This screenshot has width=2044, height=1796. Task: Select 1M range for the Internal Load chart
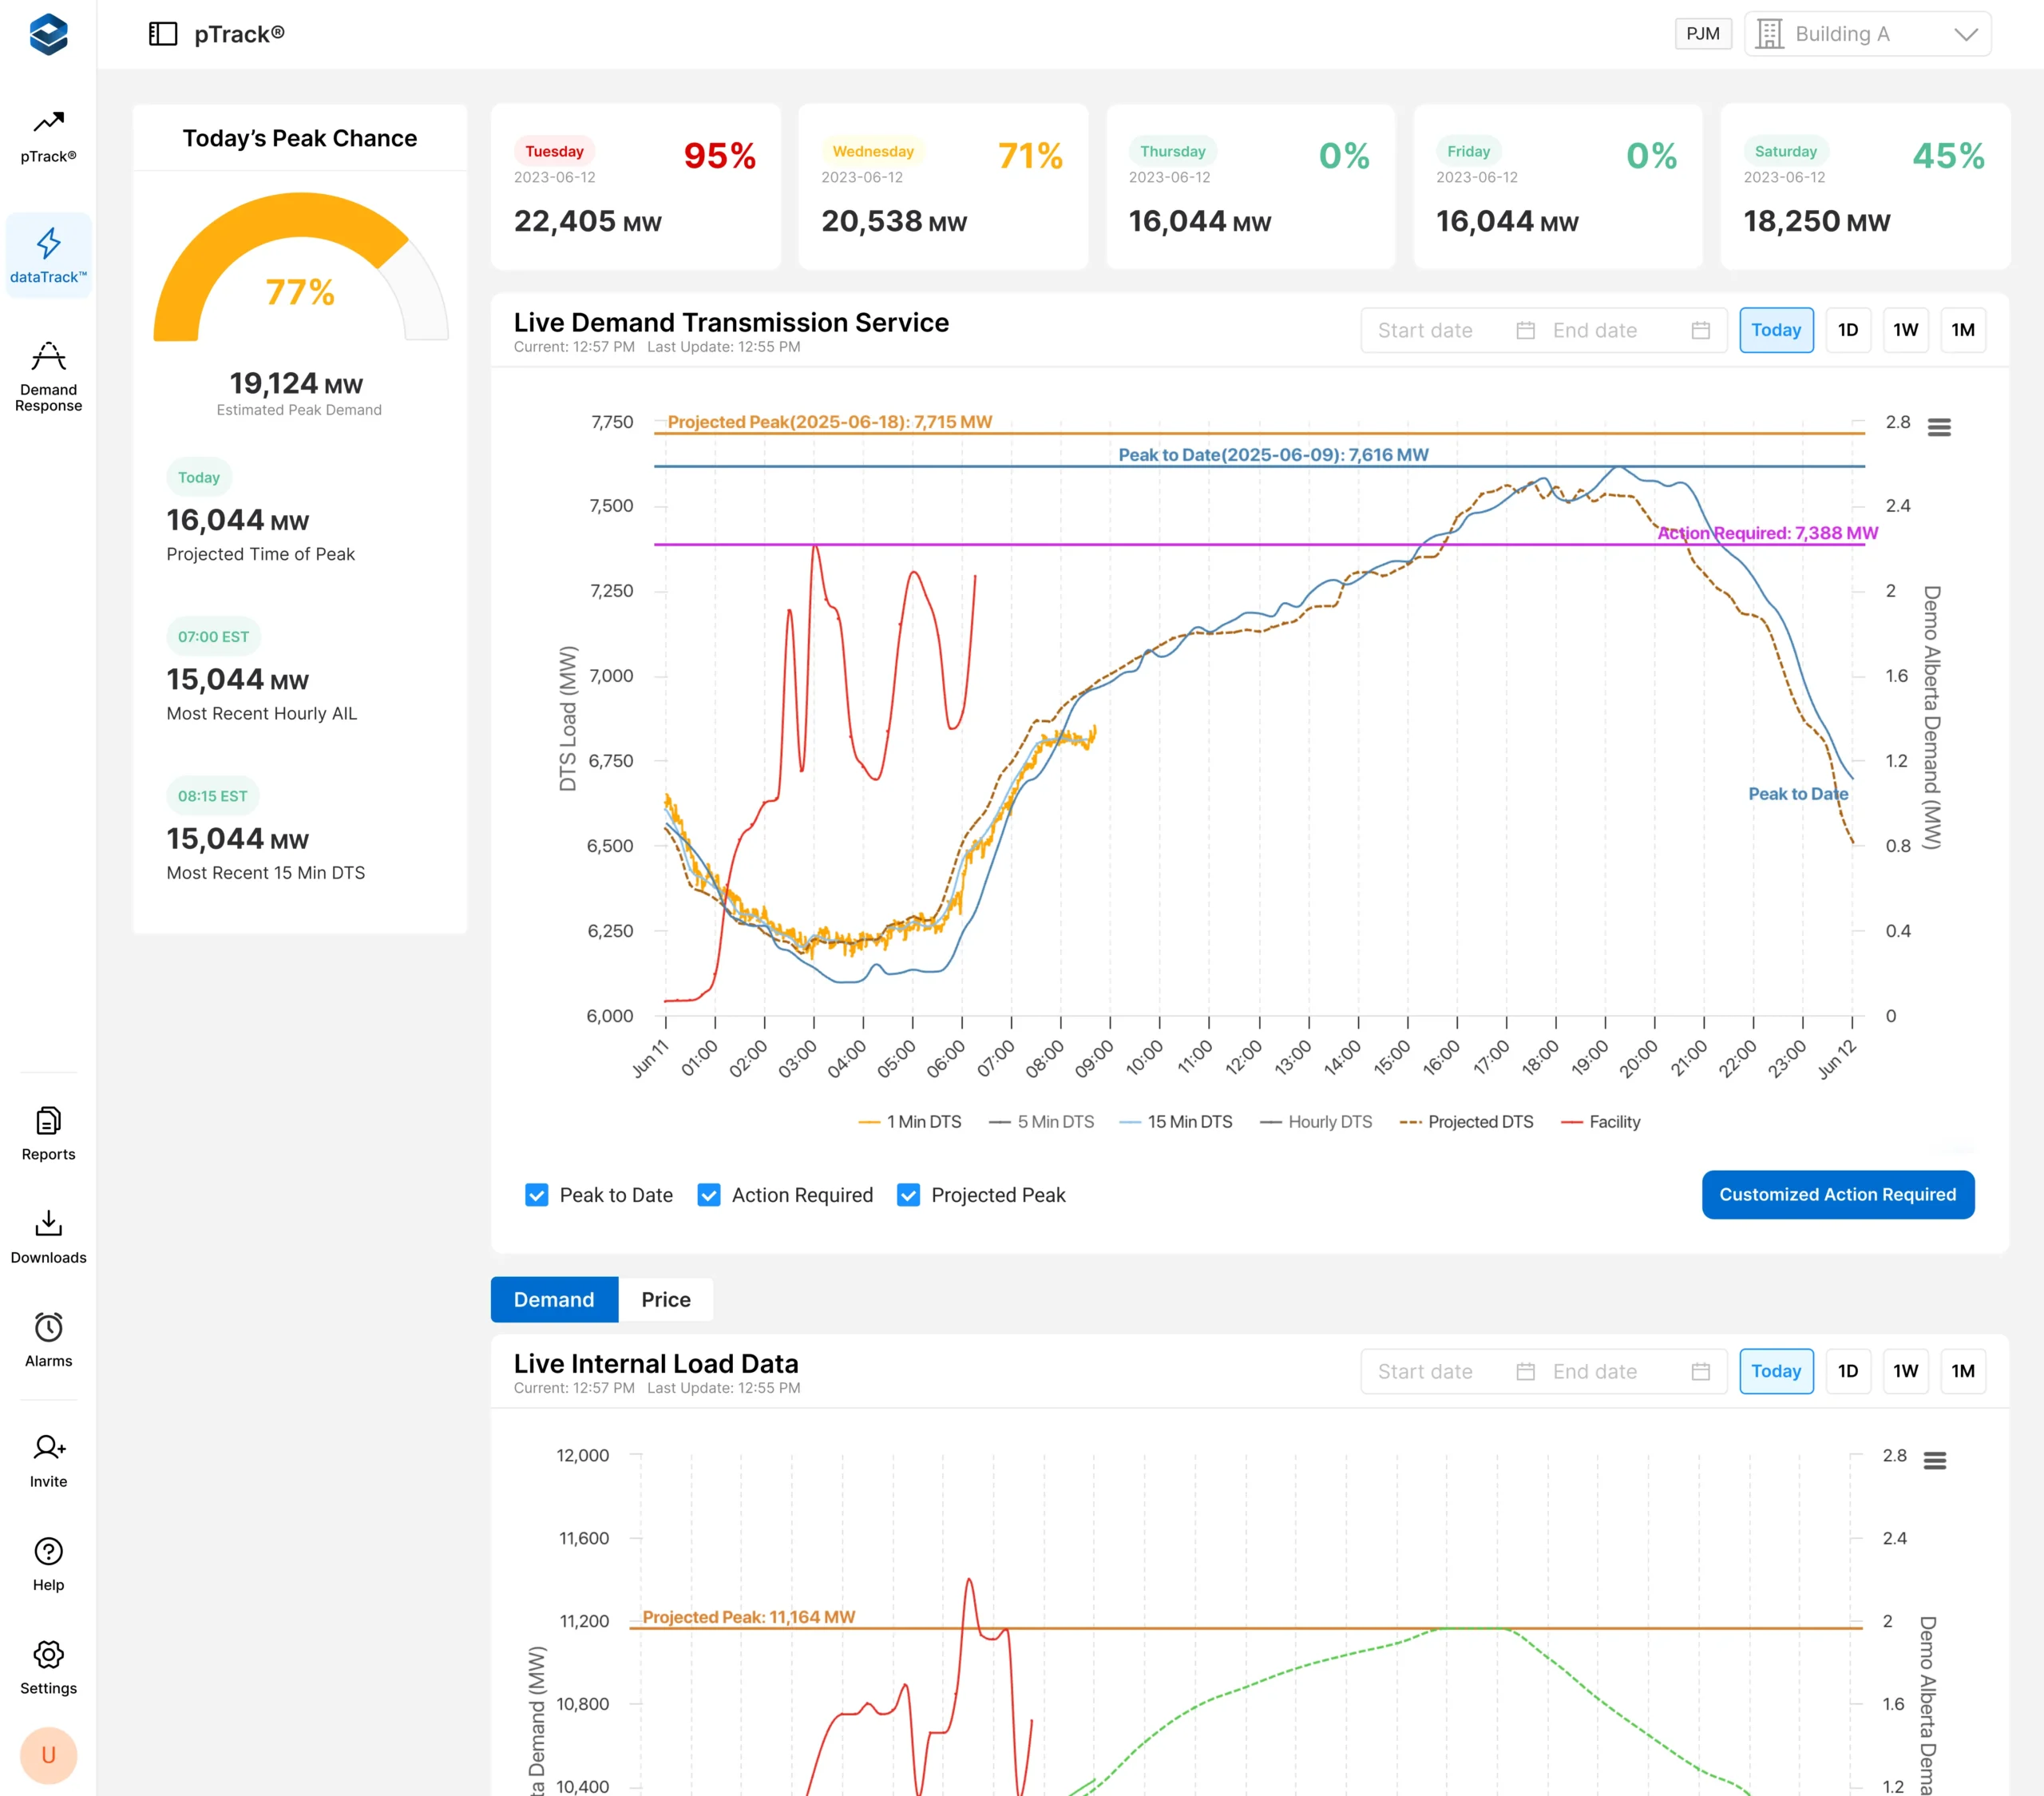pos(1963,1371)
